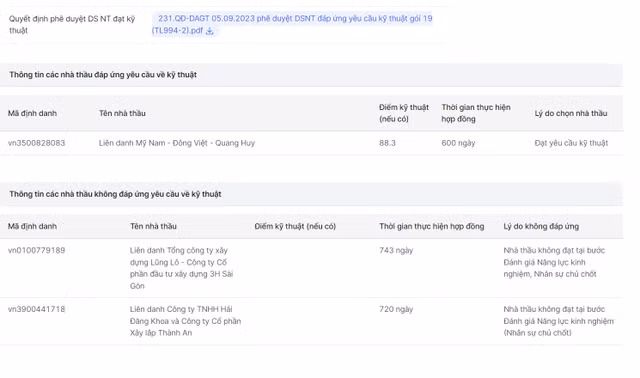The height and width of the screenshot is (378, 640).
Task: Select the '720 ngày' cell
Action: pyautogui.click(x=396, y=309)
